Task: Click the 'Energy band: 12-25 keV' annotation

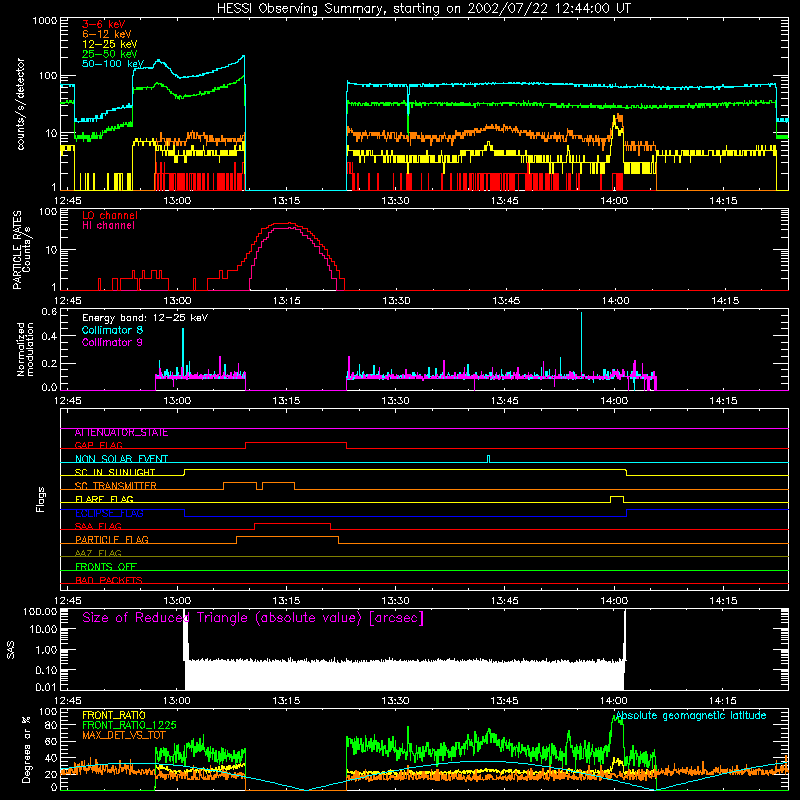Action: (x=145, y=318)
